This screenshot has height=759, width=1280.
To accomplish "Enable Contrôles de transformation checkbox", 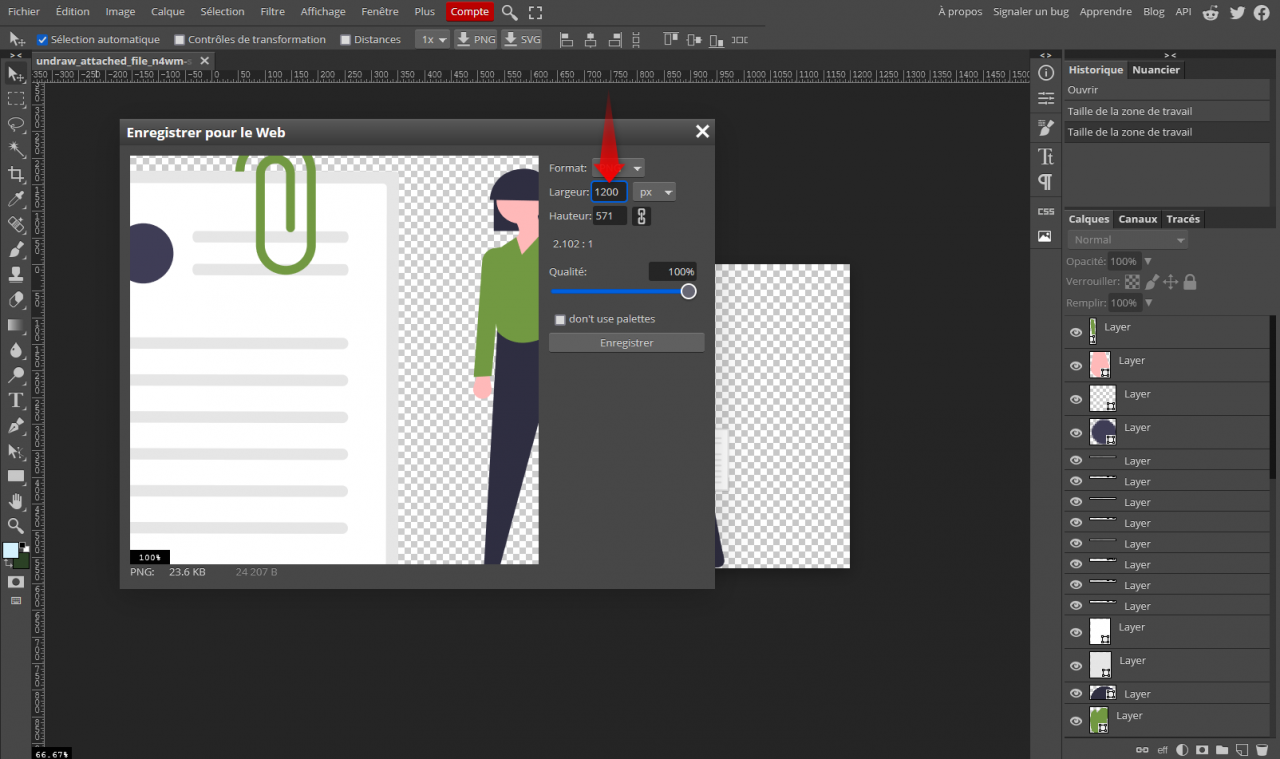I will (180, 40).
